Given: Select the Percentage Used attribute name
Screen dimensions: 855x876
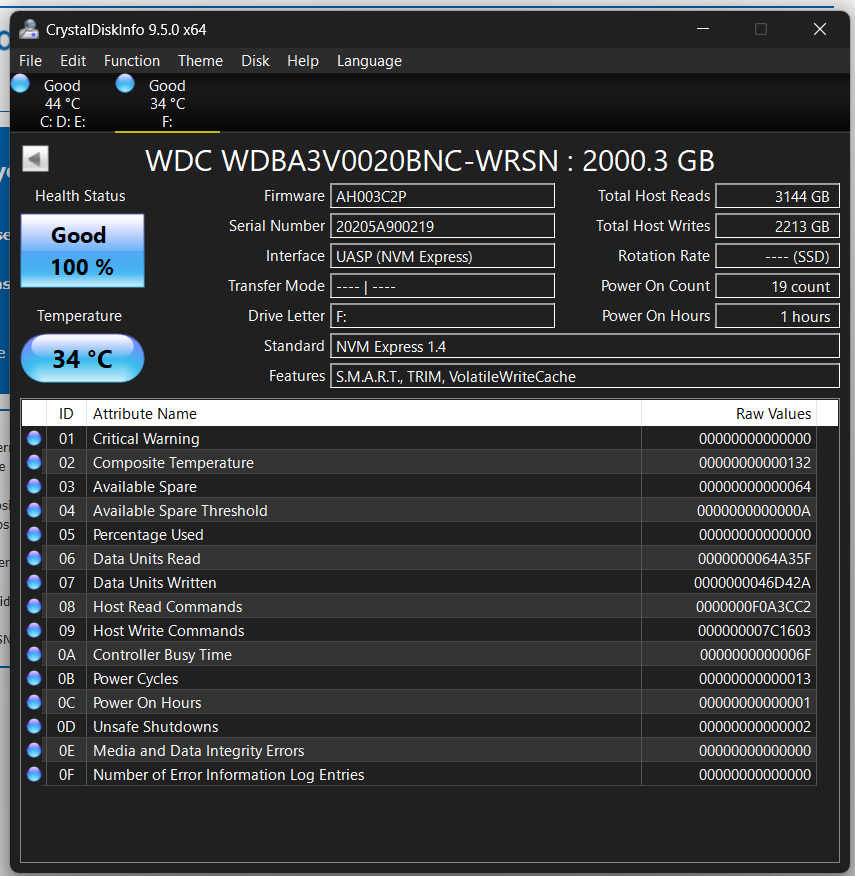Looking at the screenshot, I should (148, 535).
